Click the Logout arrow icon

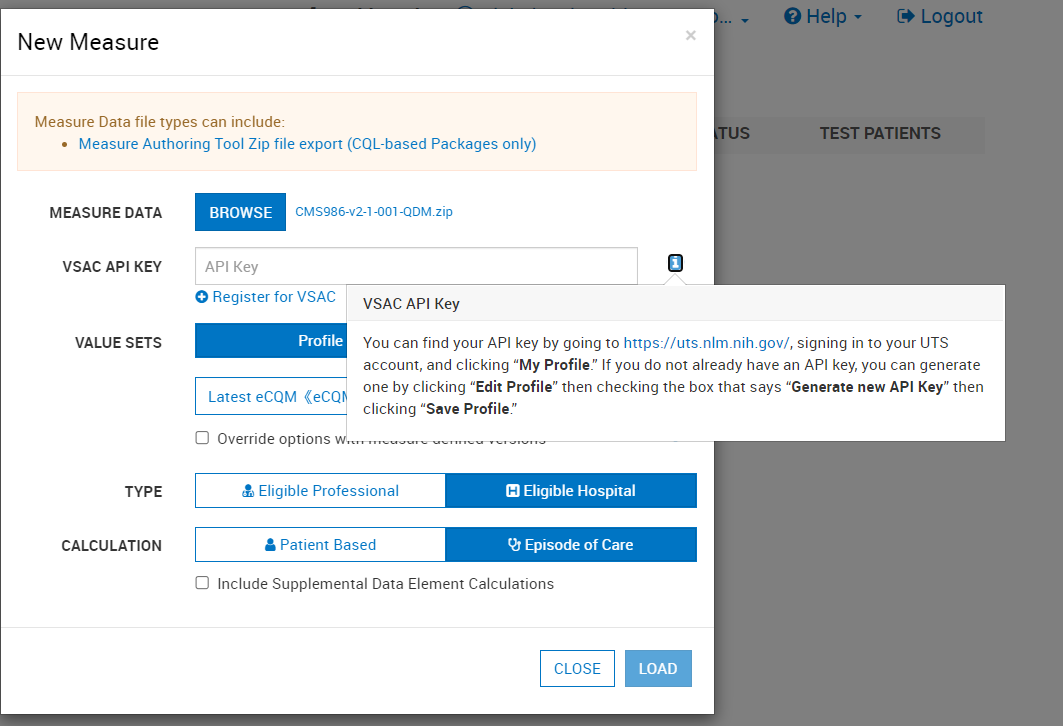(x=906, y=17)
